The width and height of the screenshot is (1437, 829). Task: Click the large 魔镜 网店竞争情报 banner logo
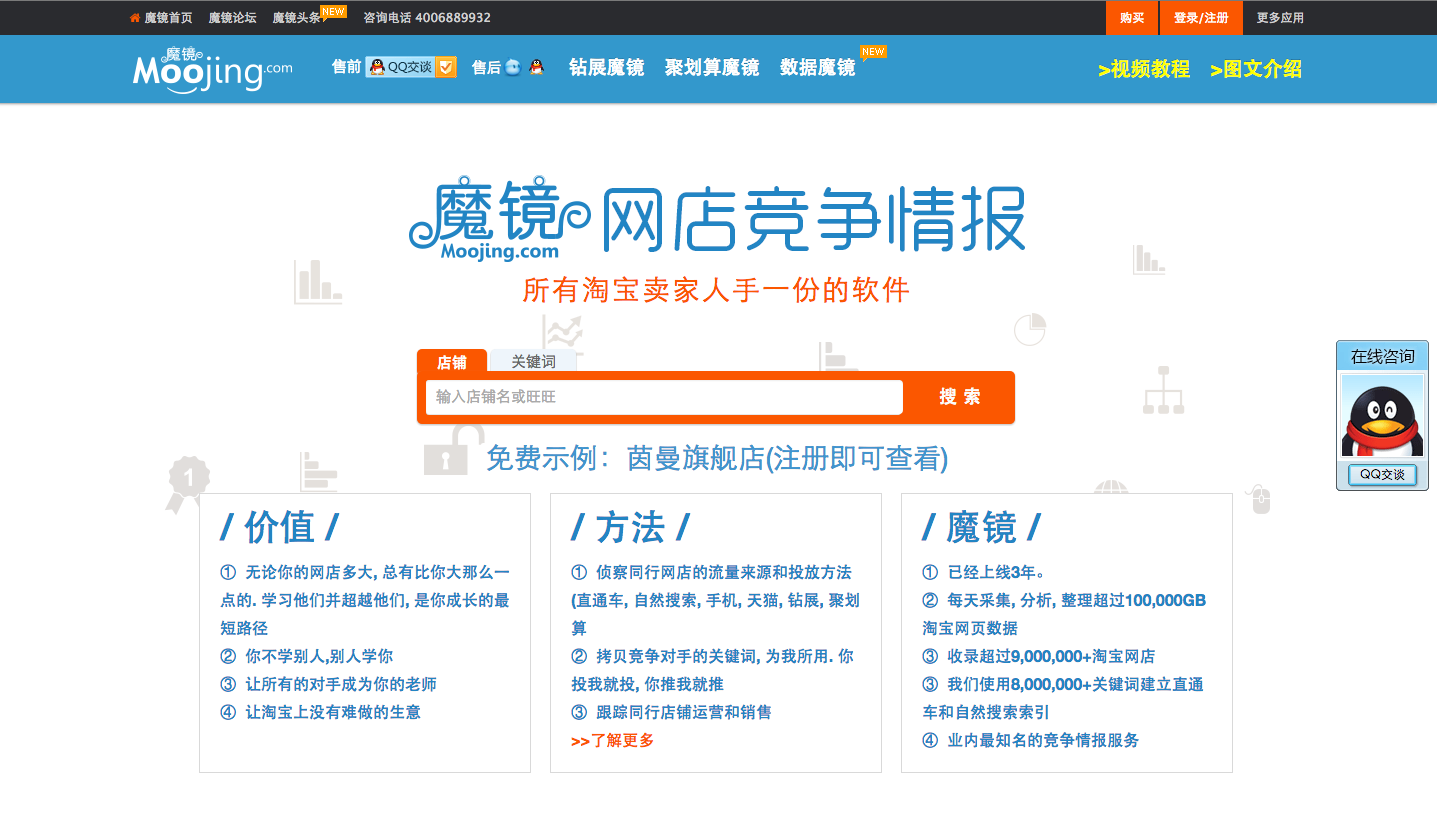[717, 218]
